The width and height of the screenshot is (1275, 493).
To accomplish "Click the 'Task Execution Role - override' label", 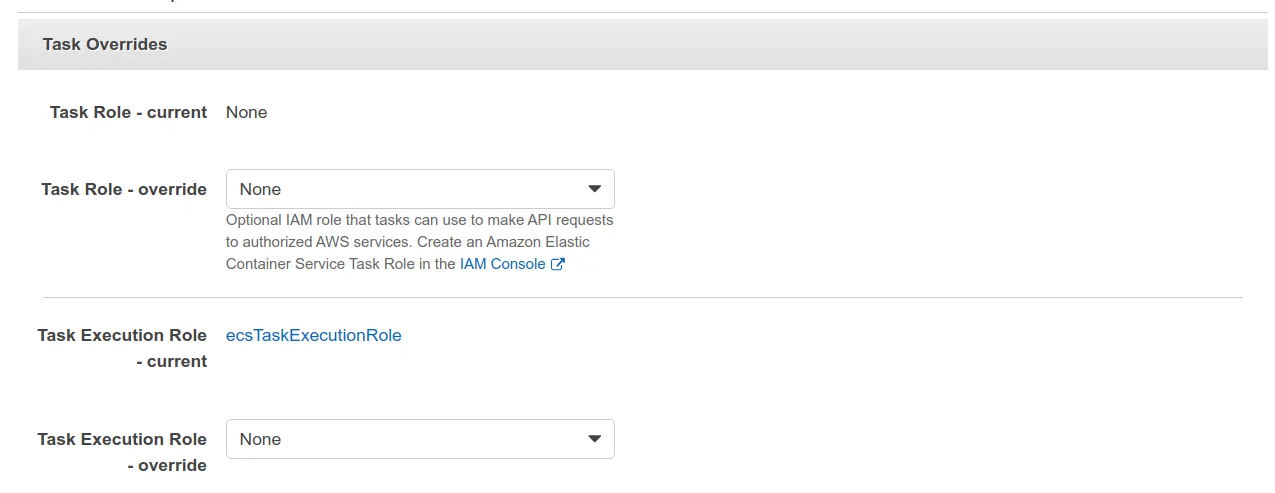I will (x=122, y=452).
